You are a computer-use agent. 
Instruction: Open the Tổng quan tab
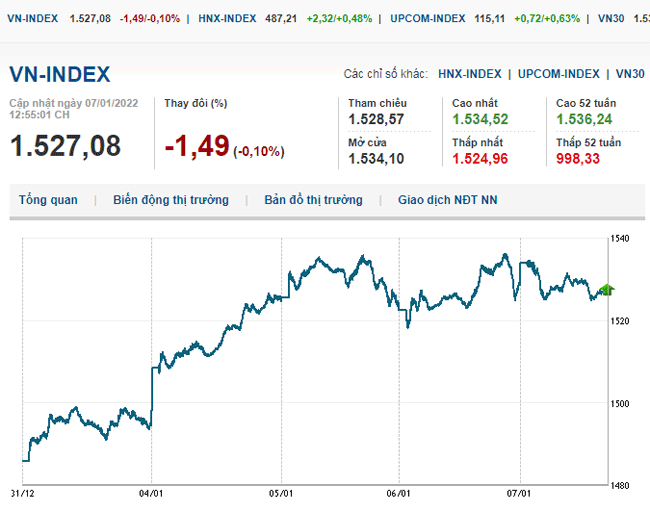point(48,200)
